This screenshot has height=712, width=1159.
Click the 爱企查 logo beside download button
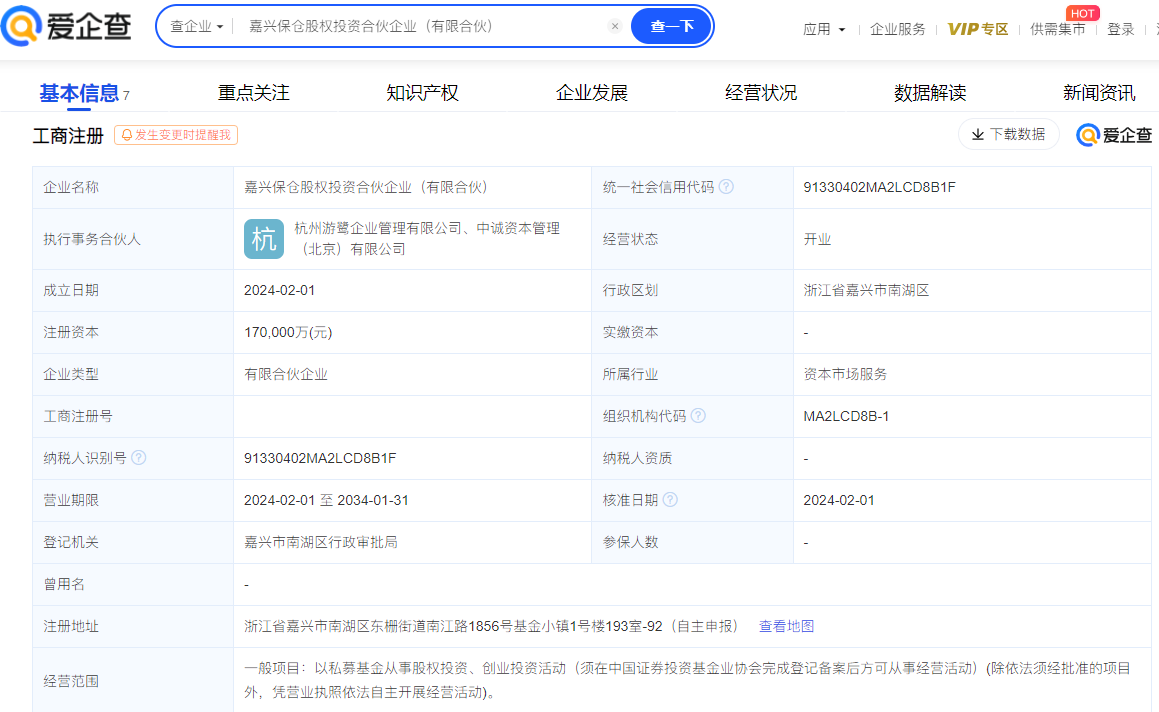pos(1114,135)
